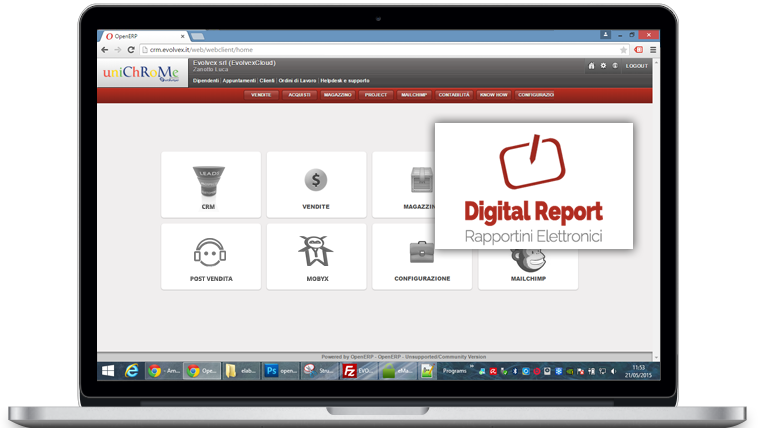
Task: Open the Windows Start button
Action: [108, 371]
